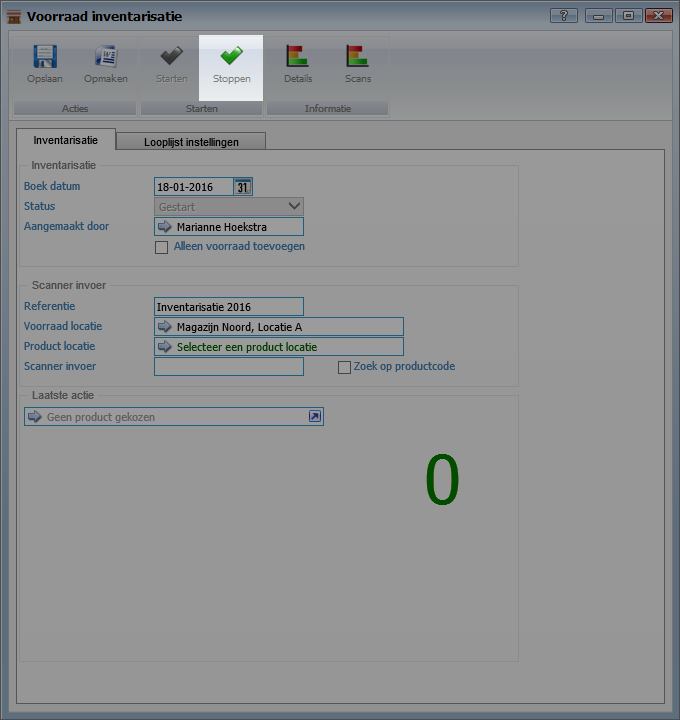
Task: Click the green Stoppen checkmark
Action: (231, 57)
